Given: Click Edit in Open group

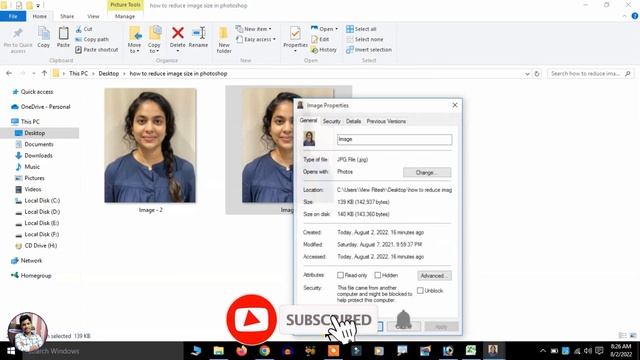Looking at the screenshot, I should click(x=320, y=39).
